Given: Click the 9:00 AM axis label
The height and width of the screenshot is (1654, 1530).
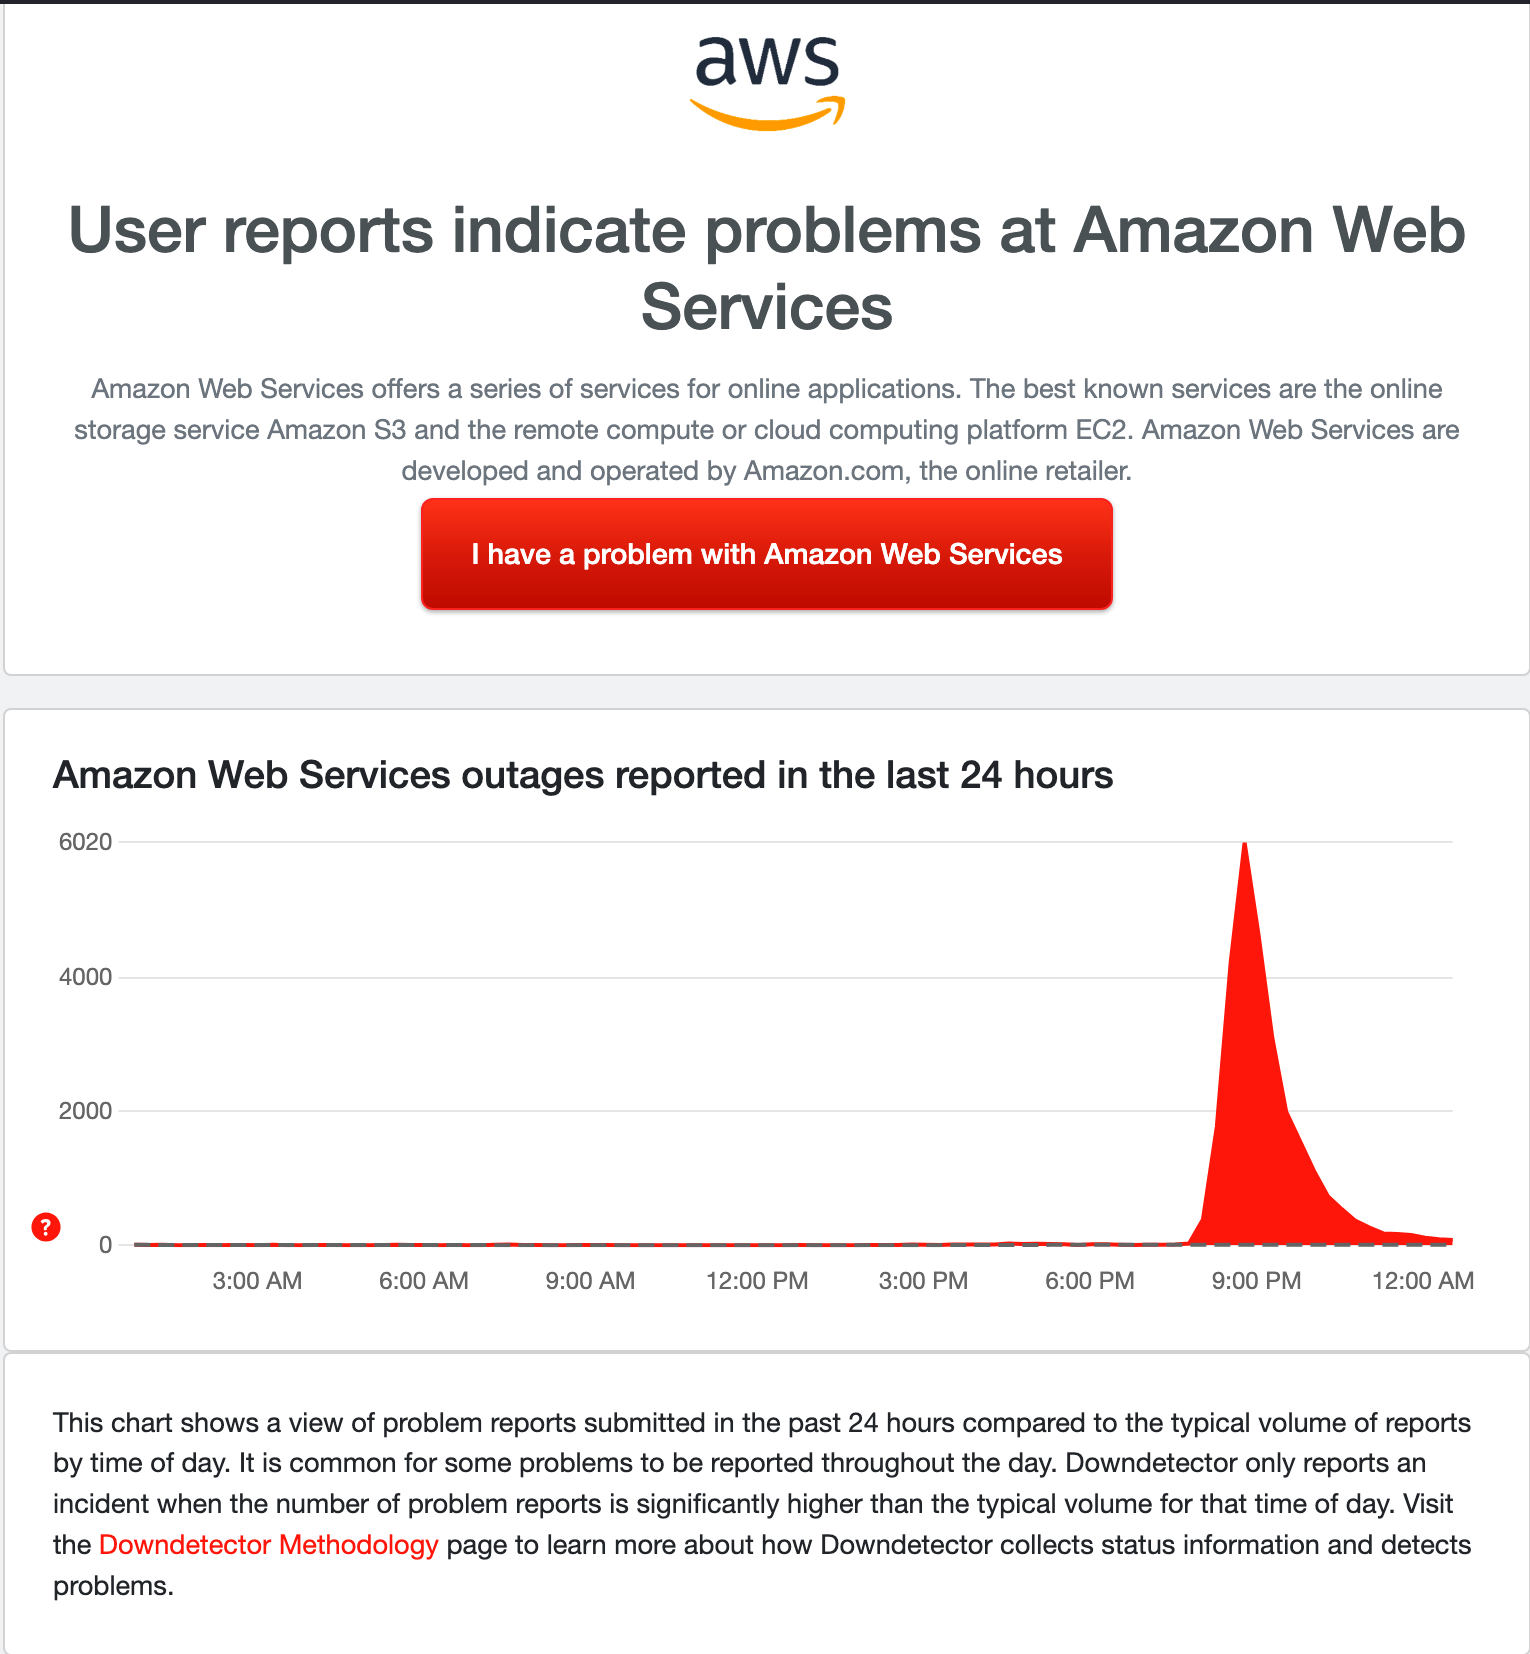Looking at the screenshot, I should click(x=590, y=1280).
